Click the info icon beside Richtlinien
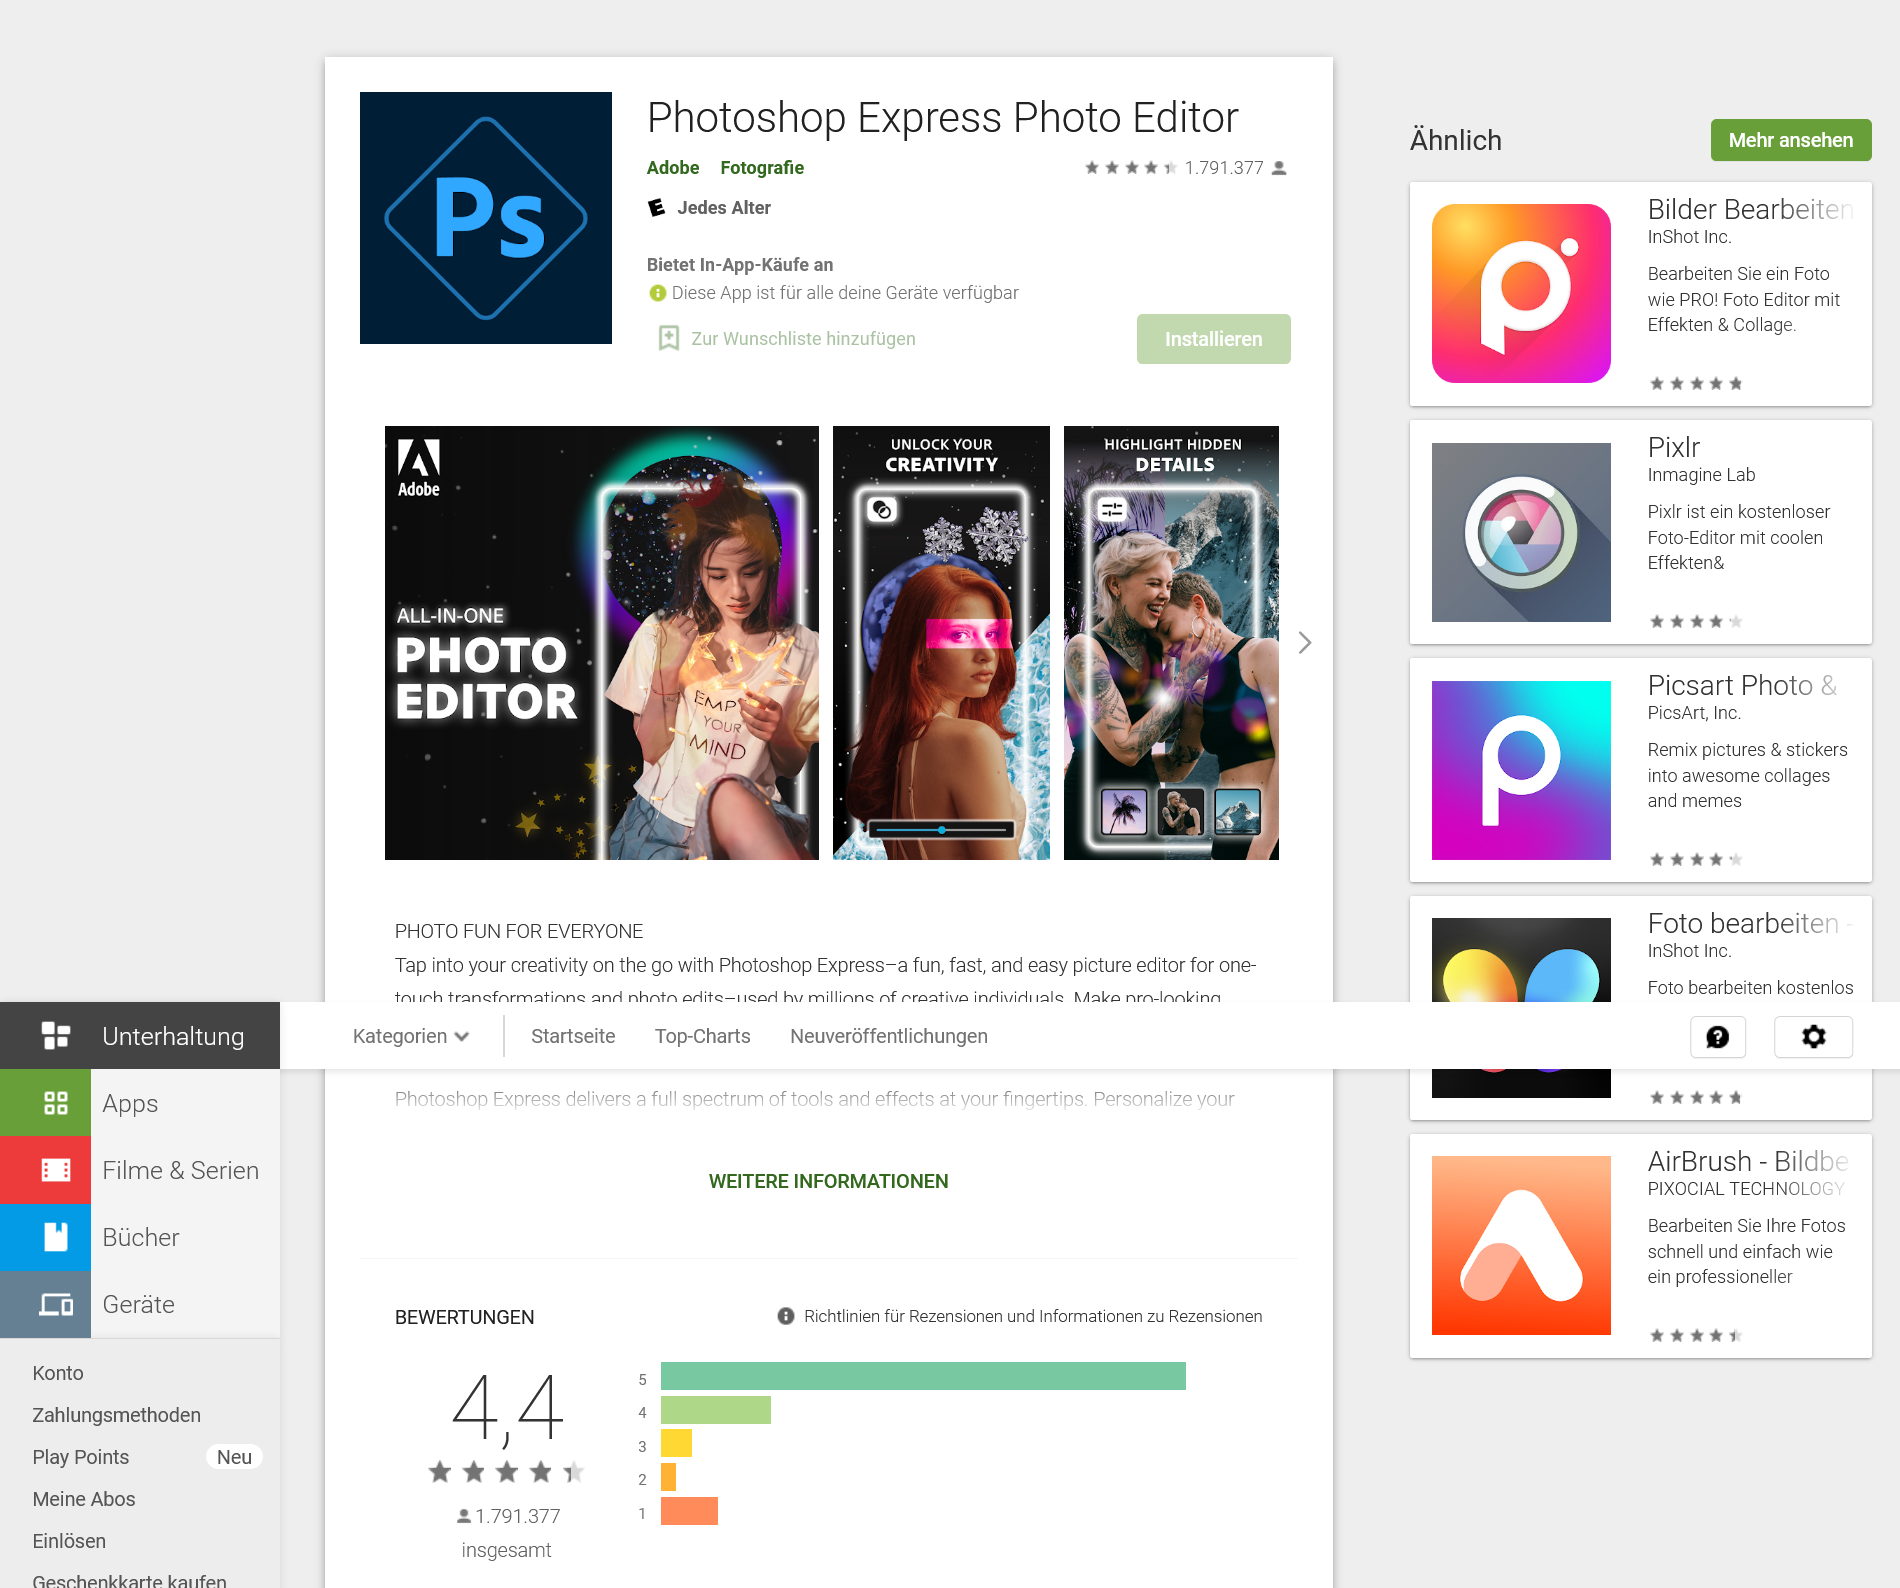The image size is (1900, 1588). click(786, 1316)
